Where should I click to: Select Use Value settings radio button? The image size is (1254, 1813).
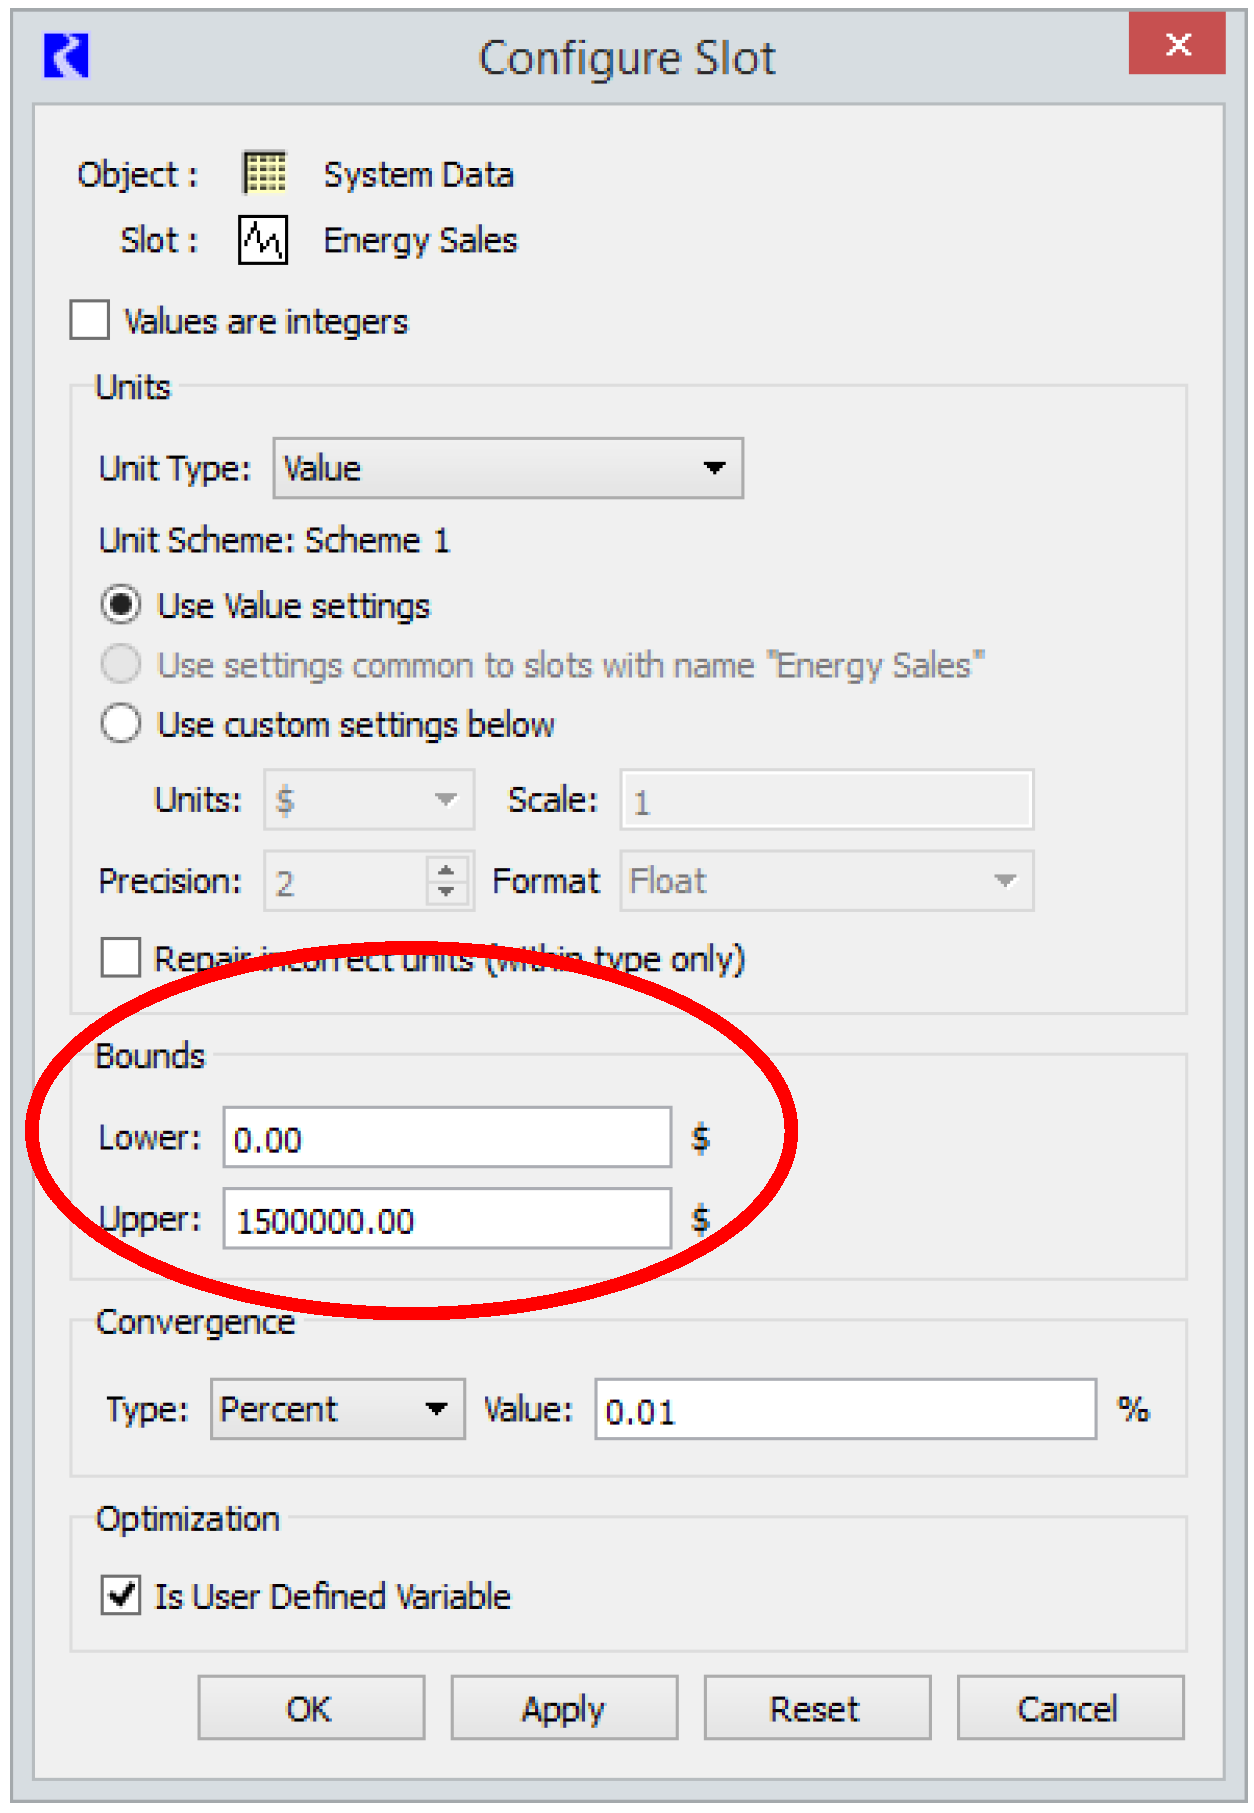click(121, 605)
